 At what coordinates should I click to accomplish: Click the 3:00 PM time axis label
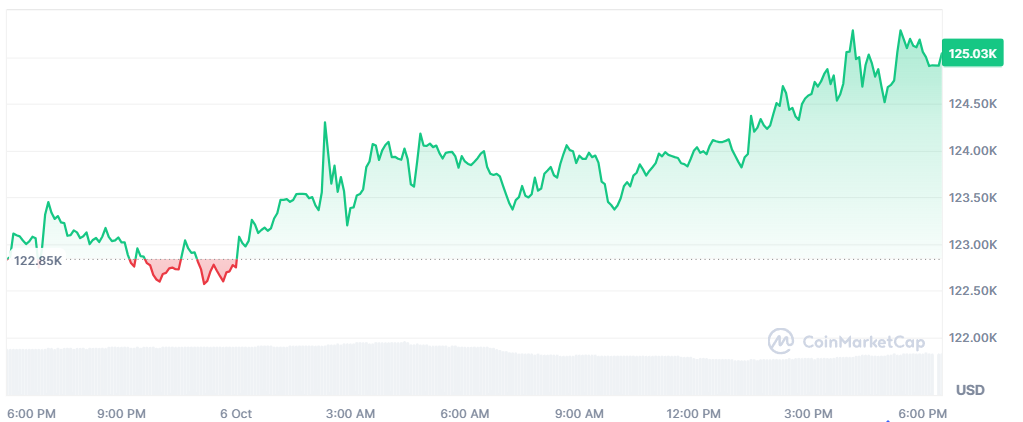pyautogui.click(x=808, y=413)
